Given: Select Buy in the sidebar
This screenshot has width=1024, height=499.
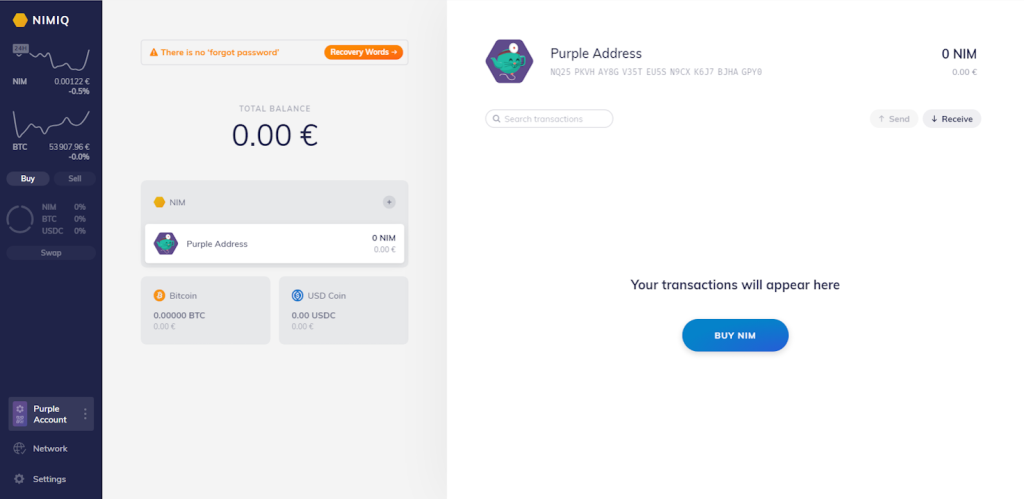Looking at the screenshot, I should tap(28, 178).
